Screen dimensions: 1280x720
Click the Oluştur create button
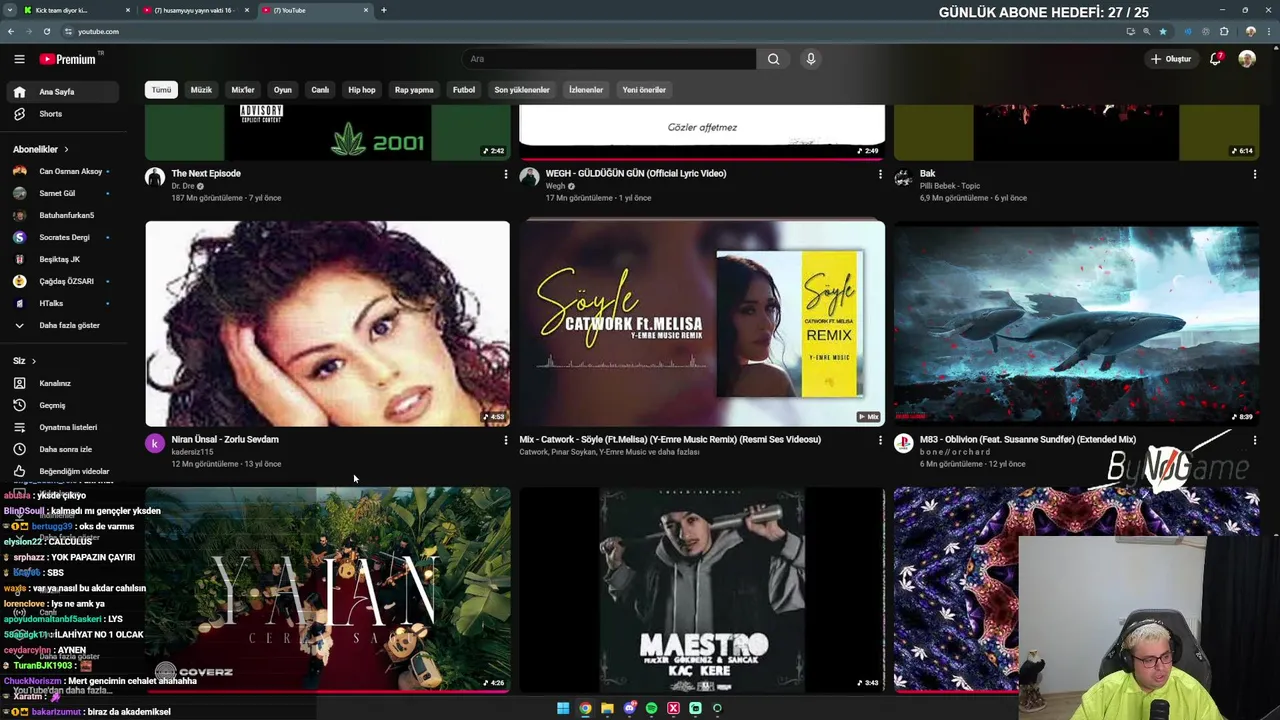pos(1170,59)
